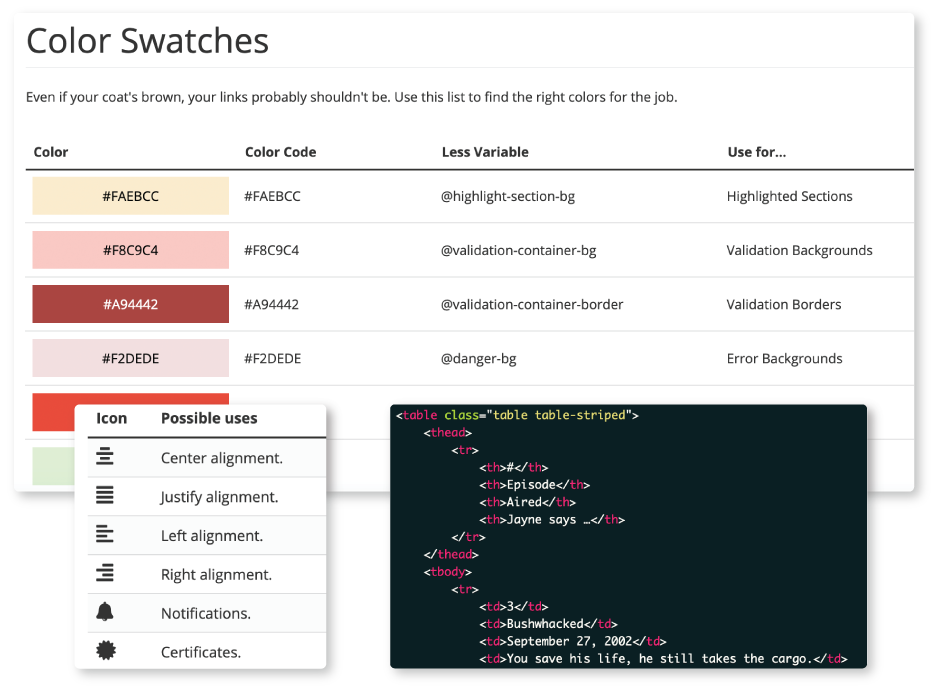Click the #F2DEDE color code cell

273,359
